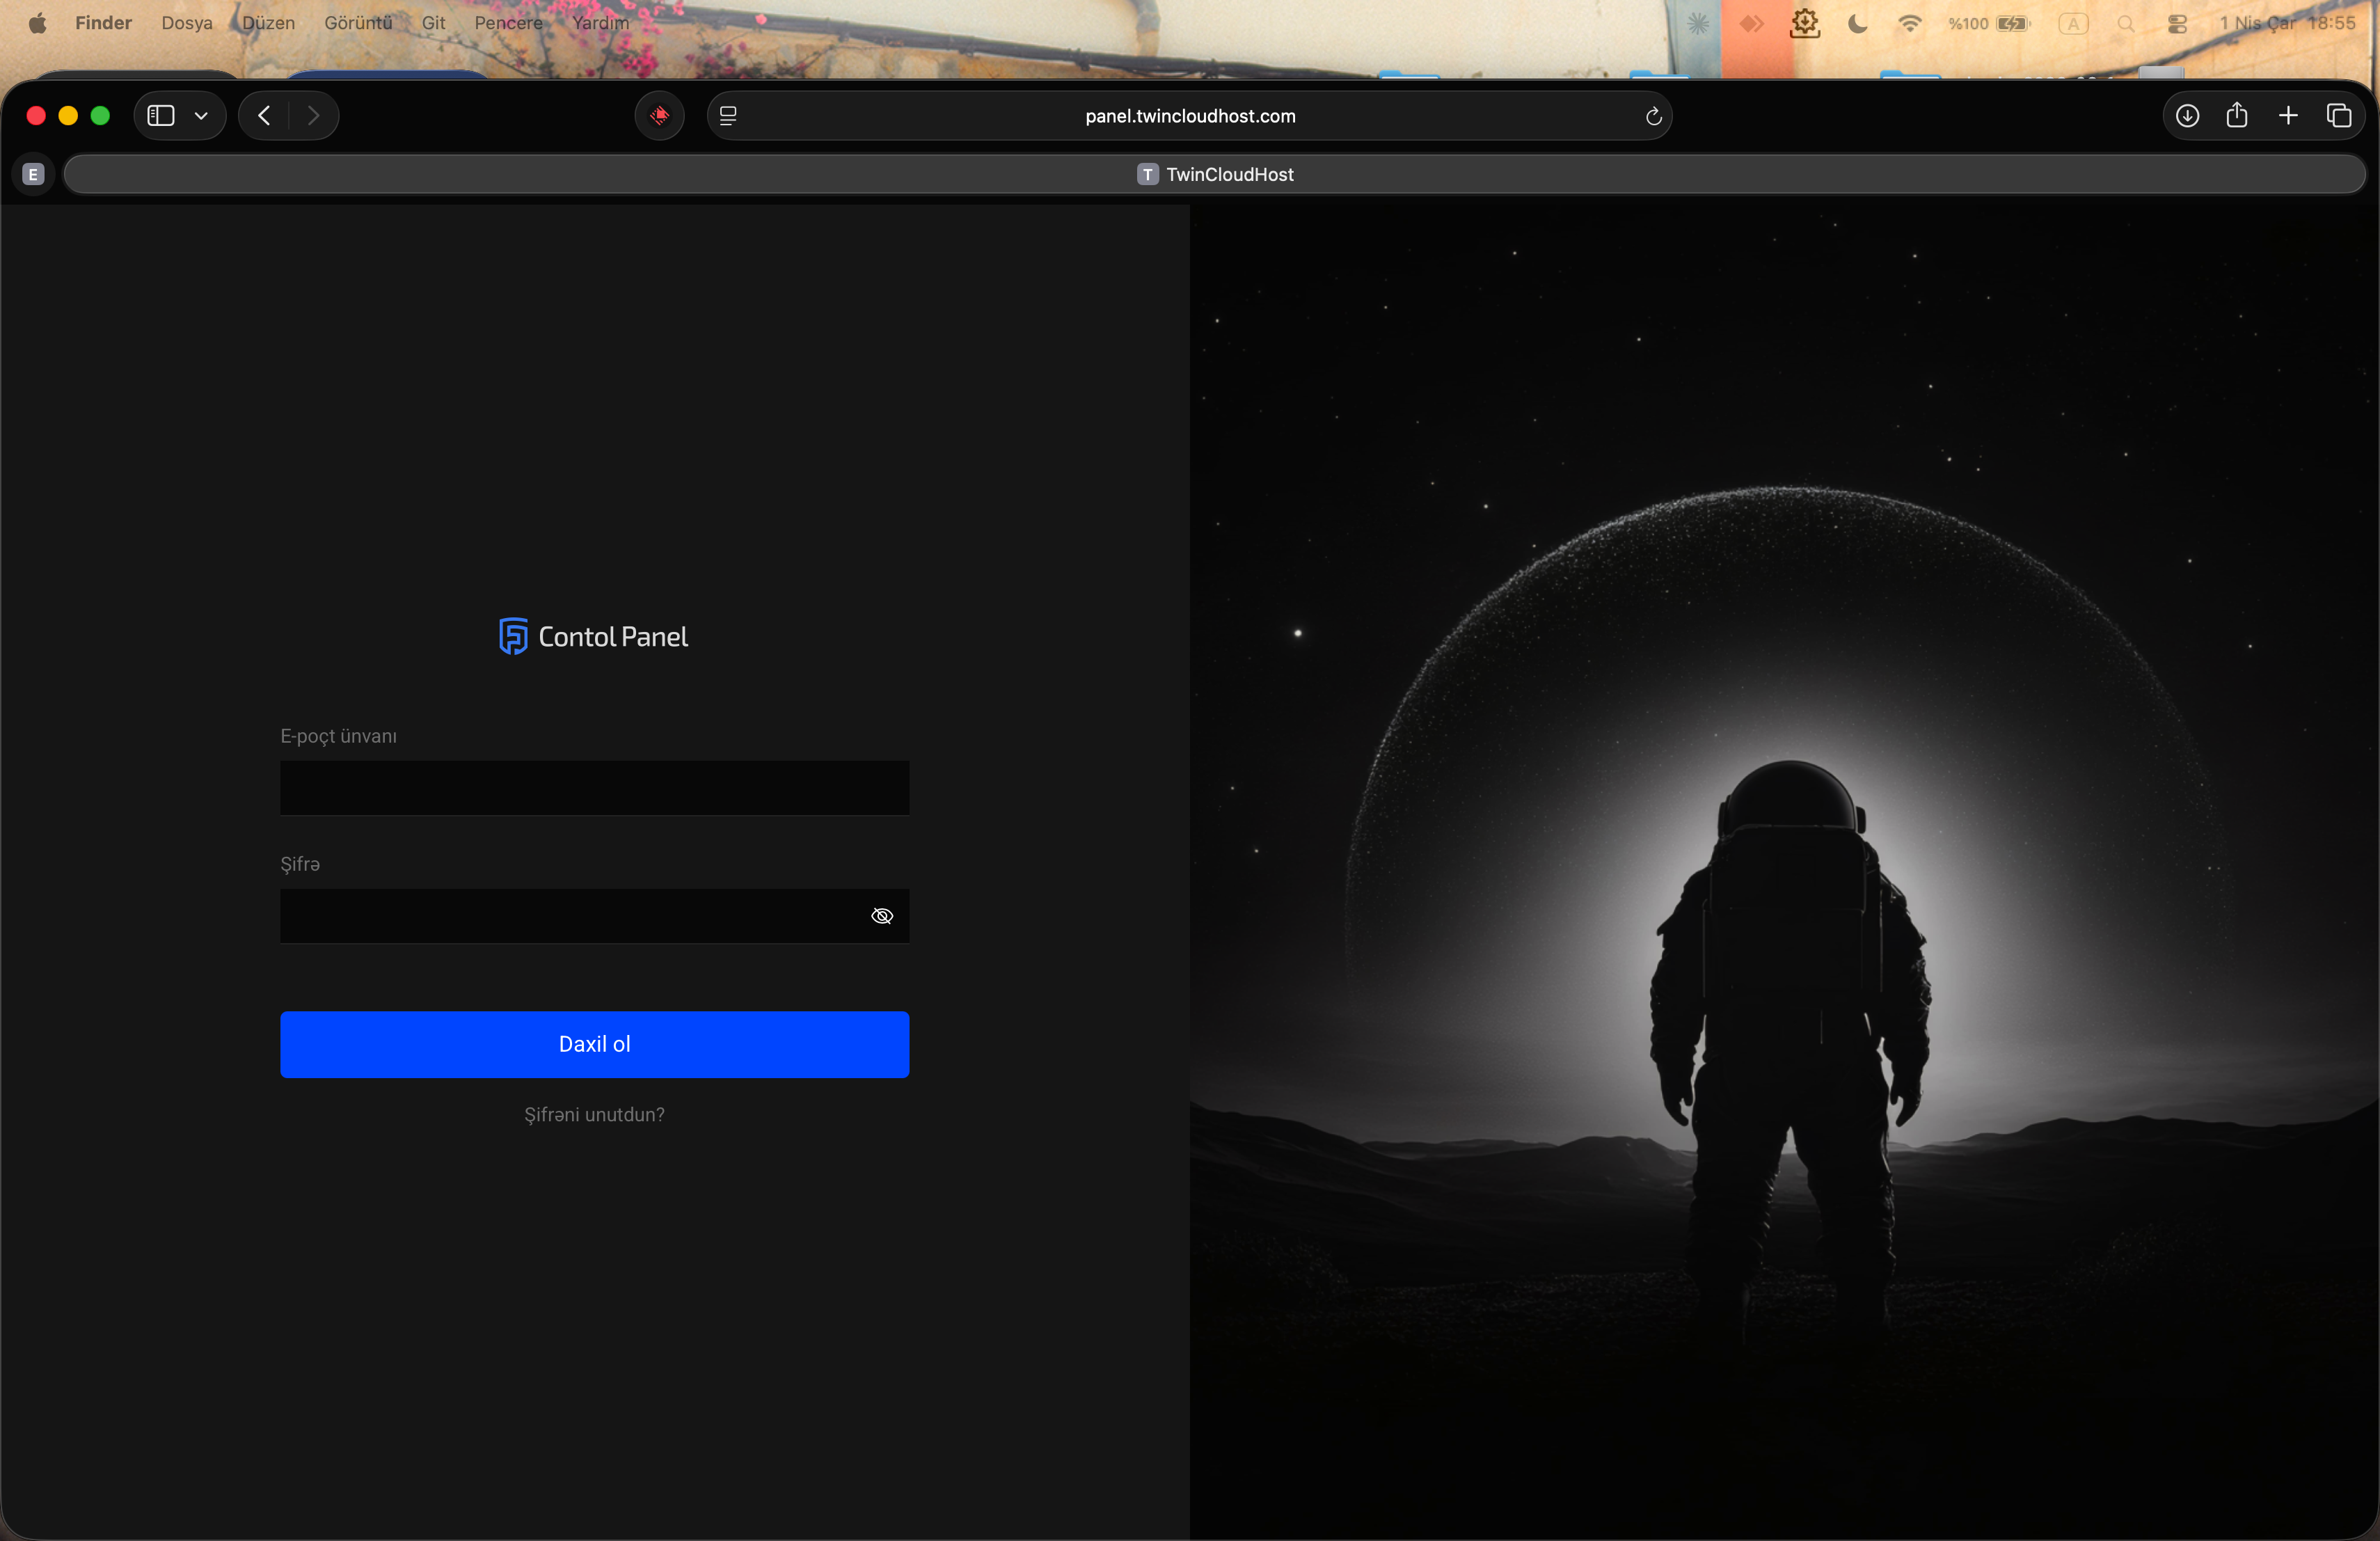Open the Şifrəni unutdun? link
Viewport: 2380px width, 1541px height.
(x=594, y=1114)
